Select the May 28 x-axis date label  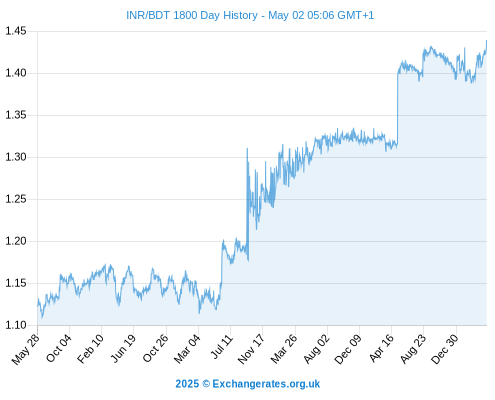[26, 349]
